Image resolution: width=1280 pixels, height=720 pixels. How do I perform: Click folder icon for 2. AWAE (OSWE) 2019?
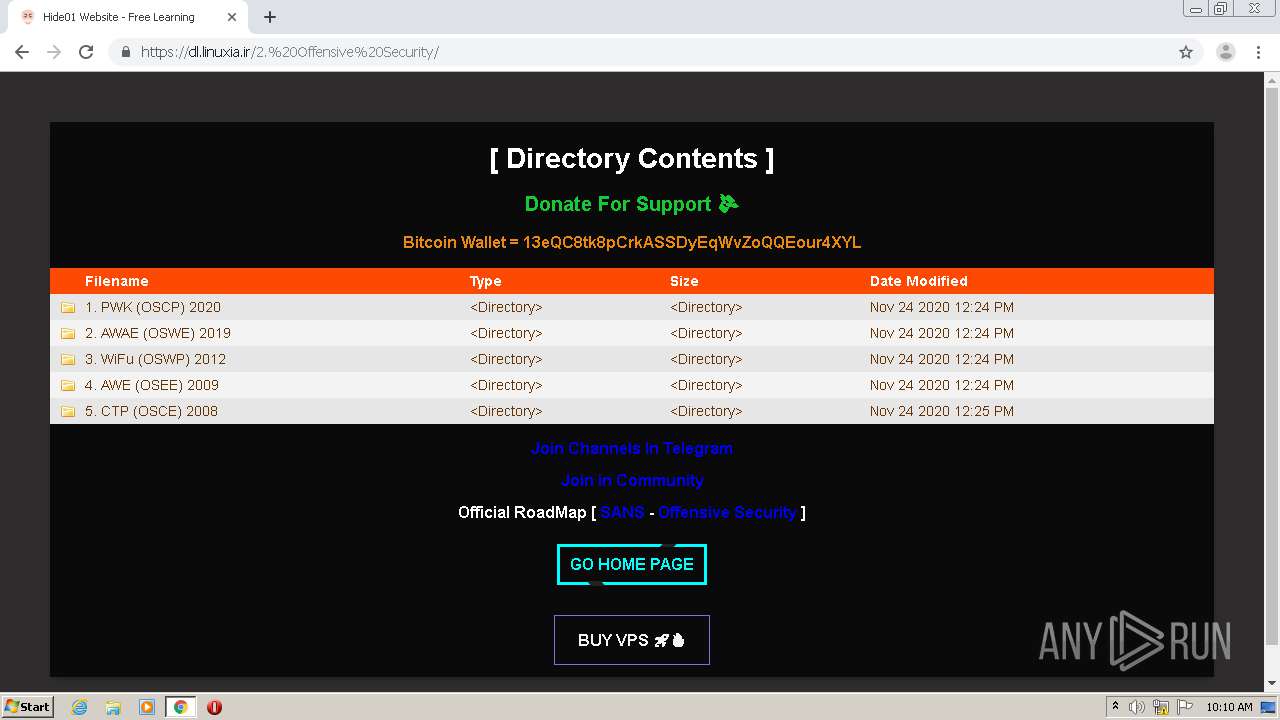(68, 333)
